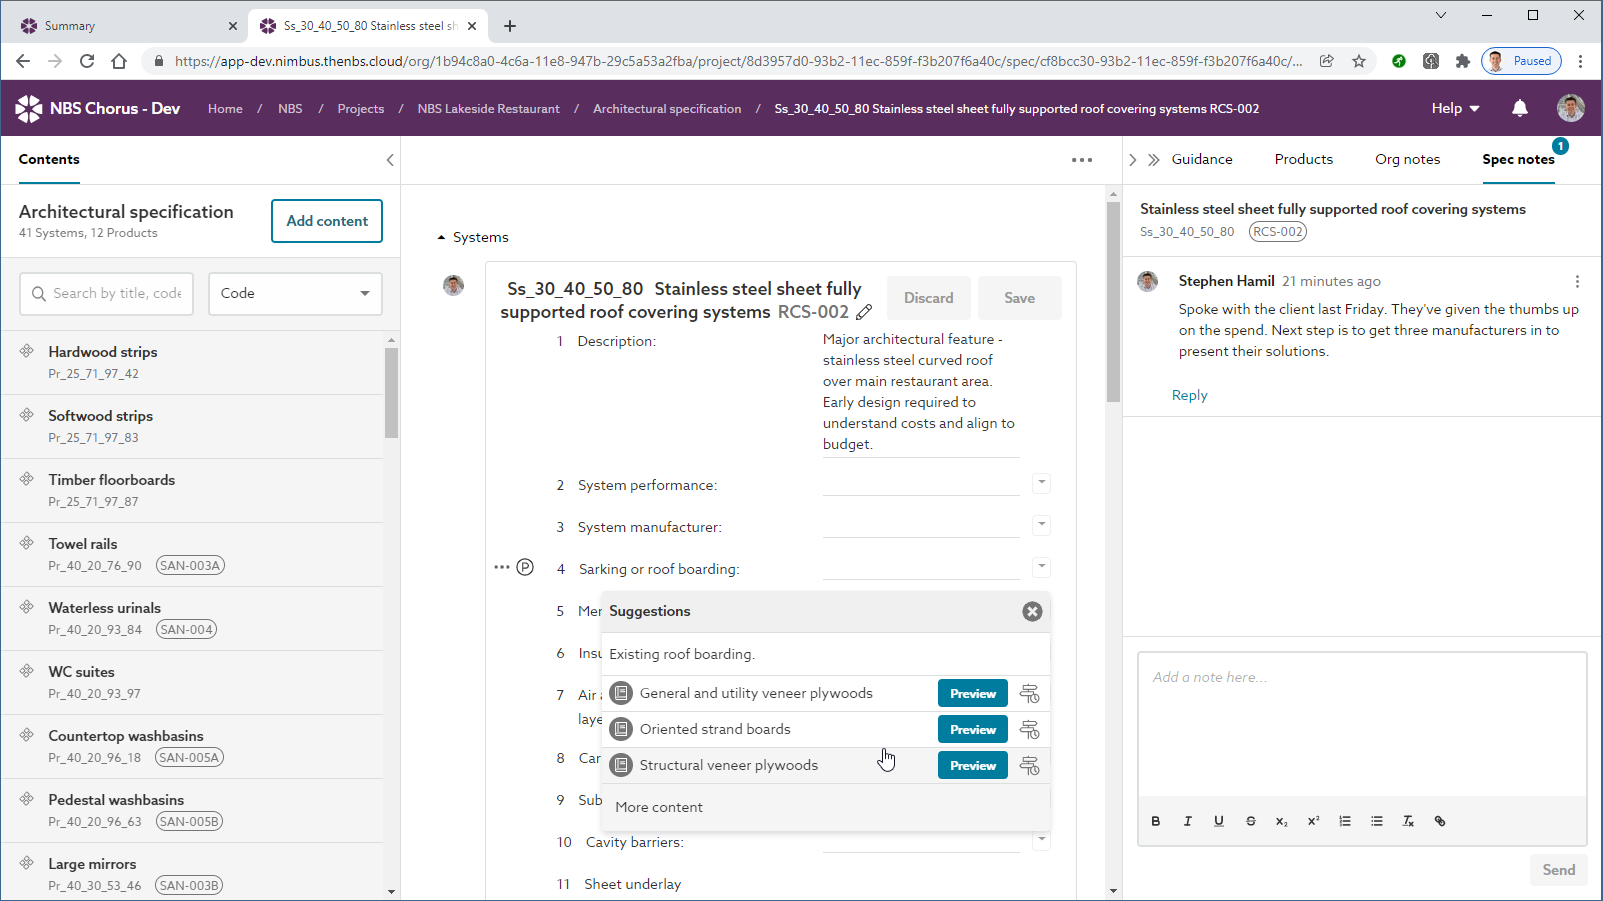Reply to Stephen Hamil's note
The width and height of the screenshot is (1603, 901).
coord(1189,395)
